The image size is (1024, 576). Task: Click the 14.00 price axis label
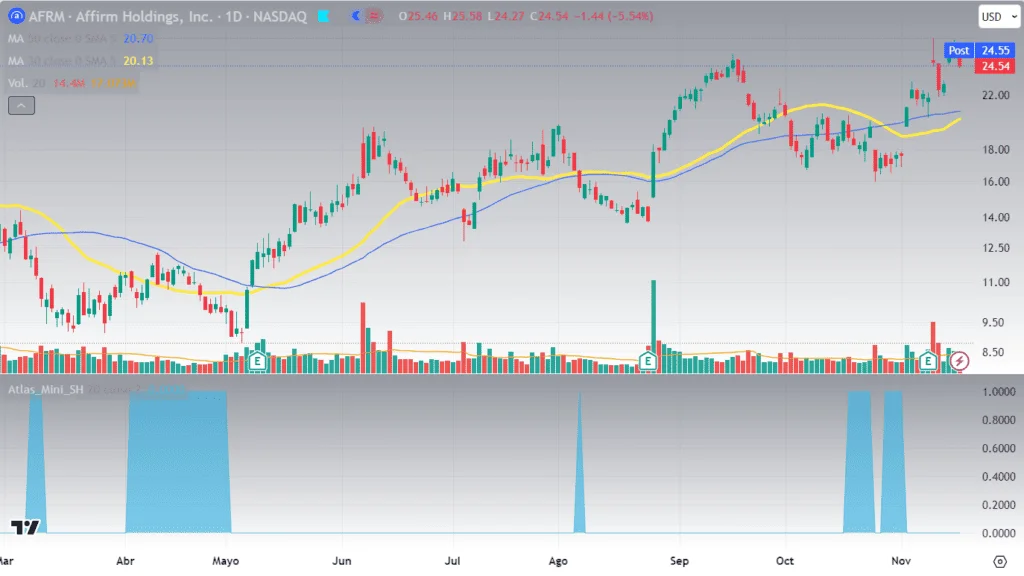click(x=995, y=217)
